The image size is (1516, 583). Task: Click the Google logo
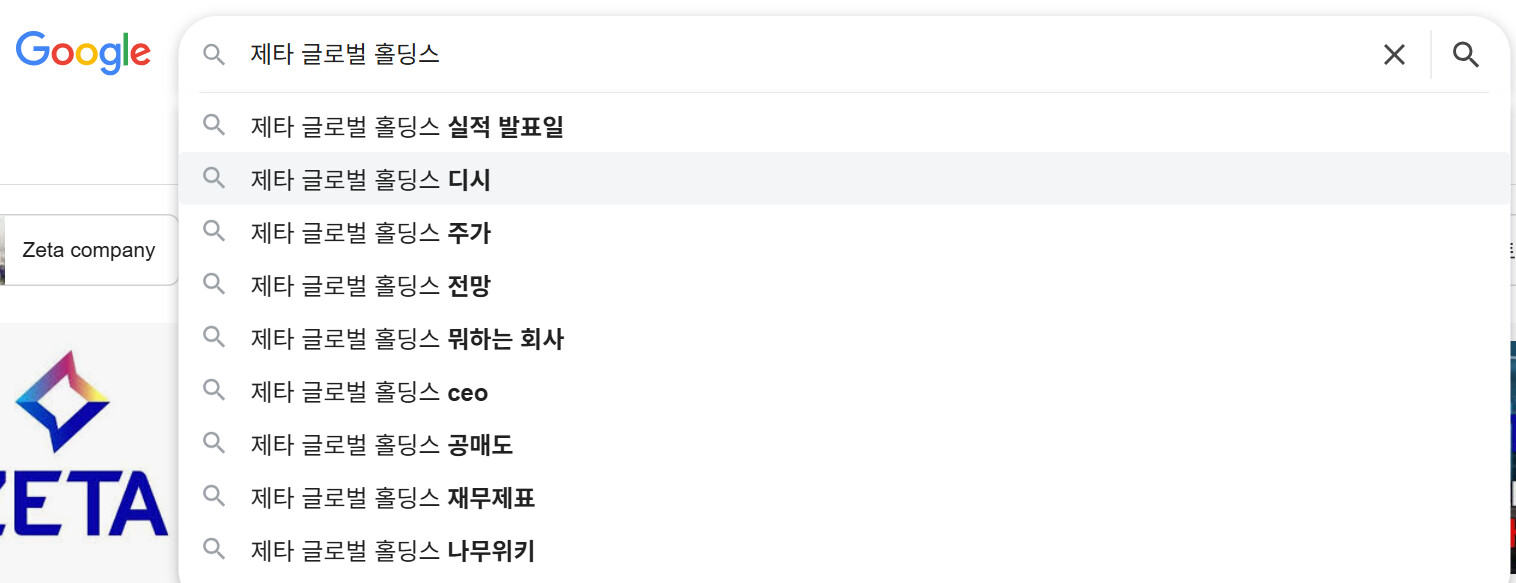point(83,52)
